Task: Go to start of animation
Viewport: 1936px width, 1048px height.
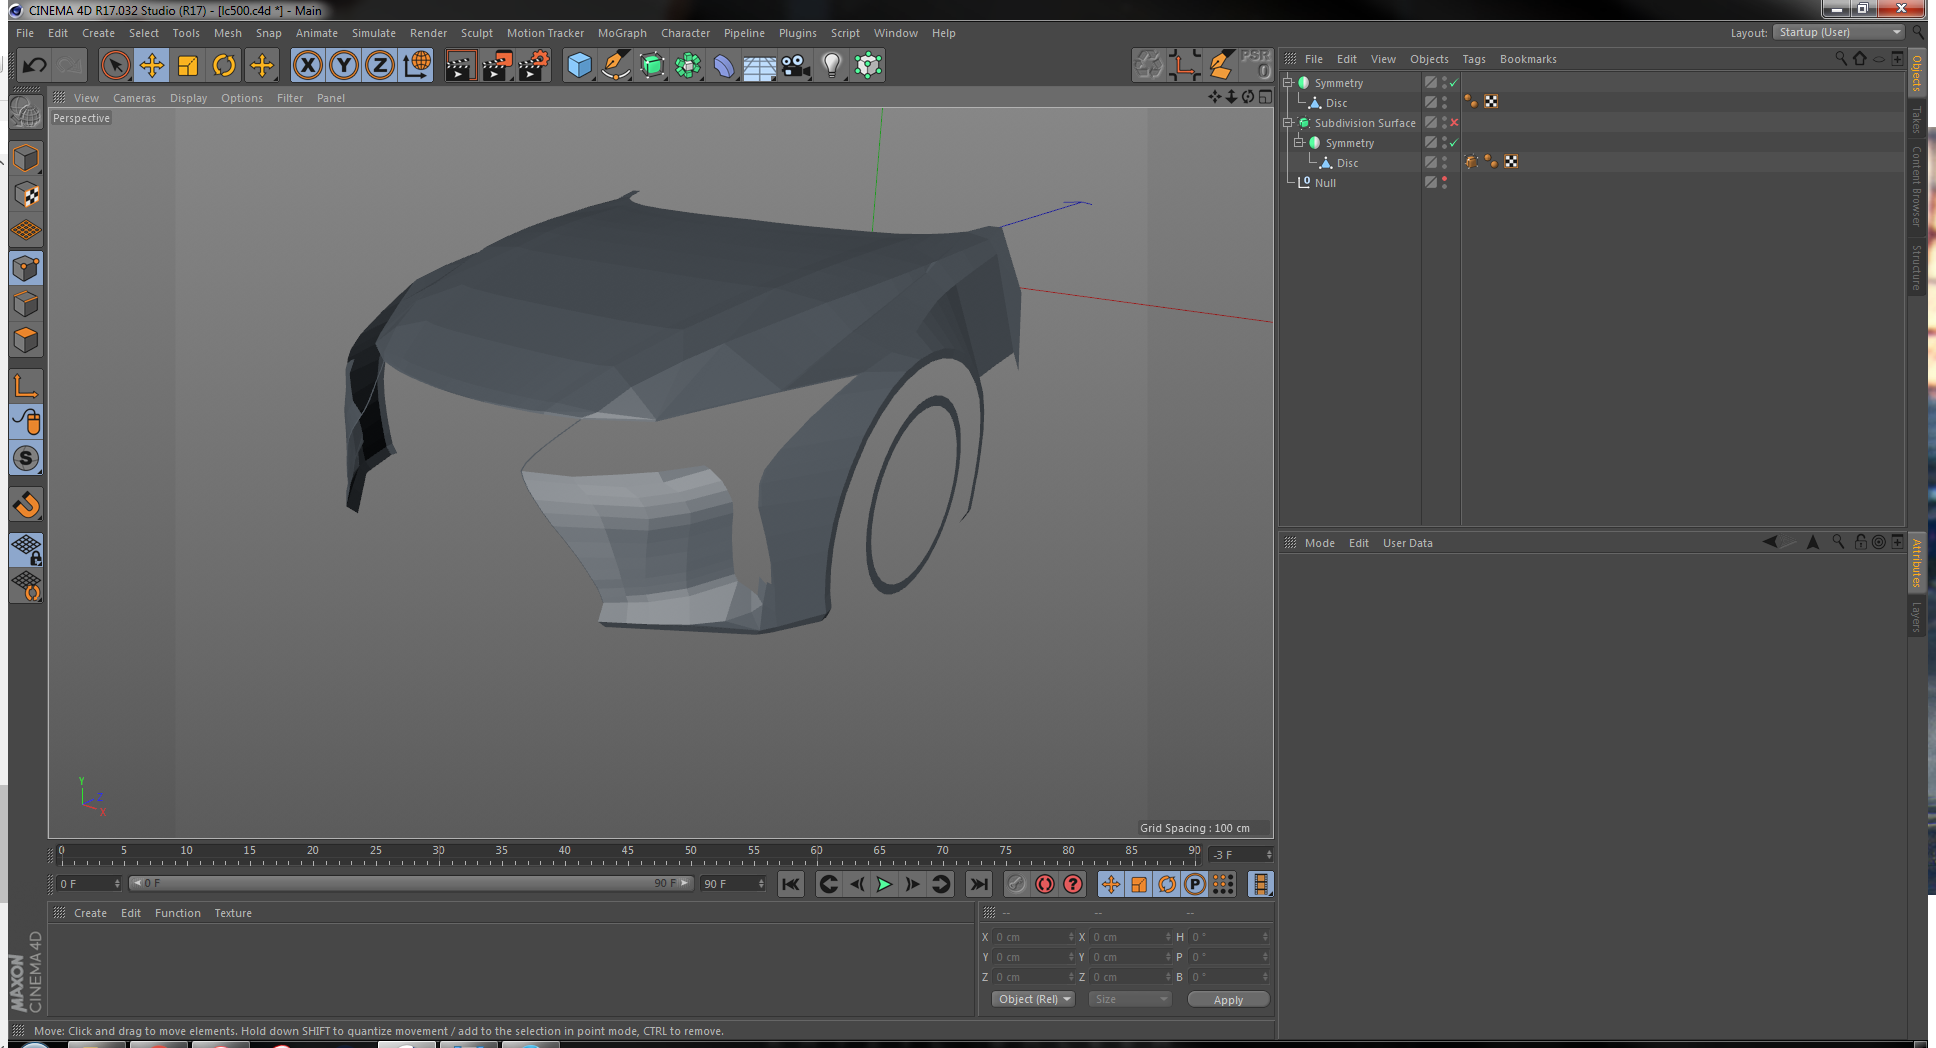Action: pos(790,884)
